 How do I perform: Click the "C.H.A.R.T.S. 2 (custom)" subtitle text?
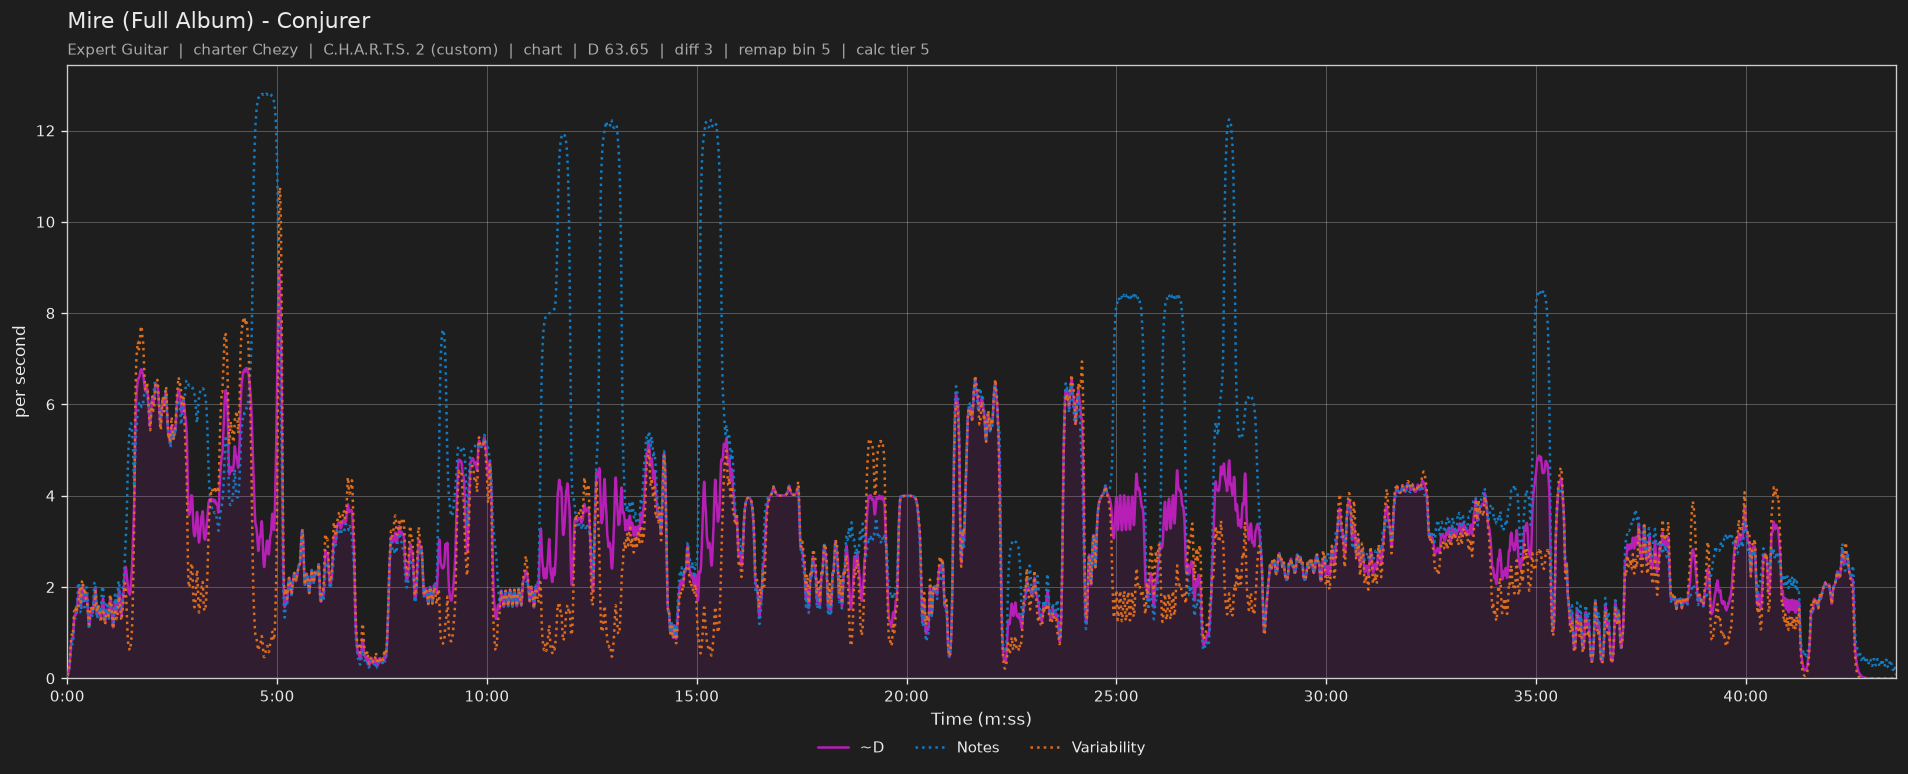410,50
